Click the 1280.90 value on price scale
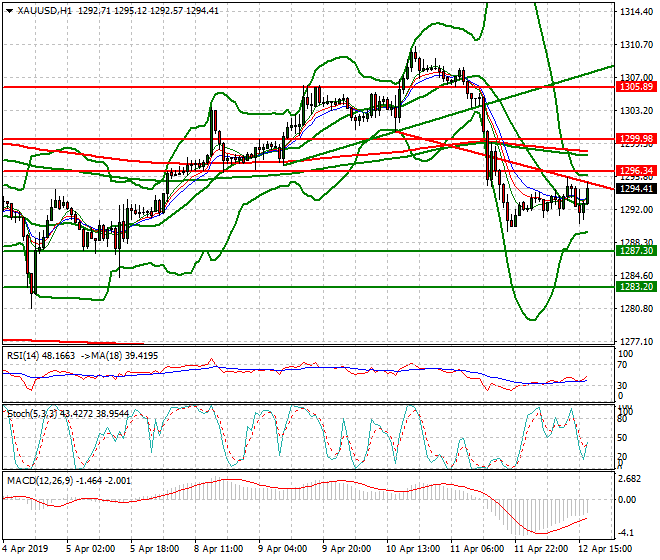The image size is (660, 560). click(x=636, y=308)
